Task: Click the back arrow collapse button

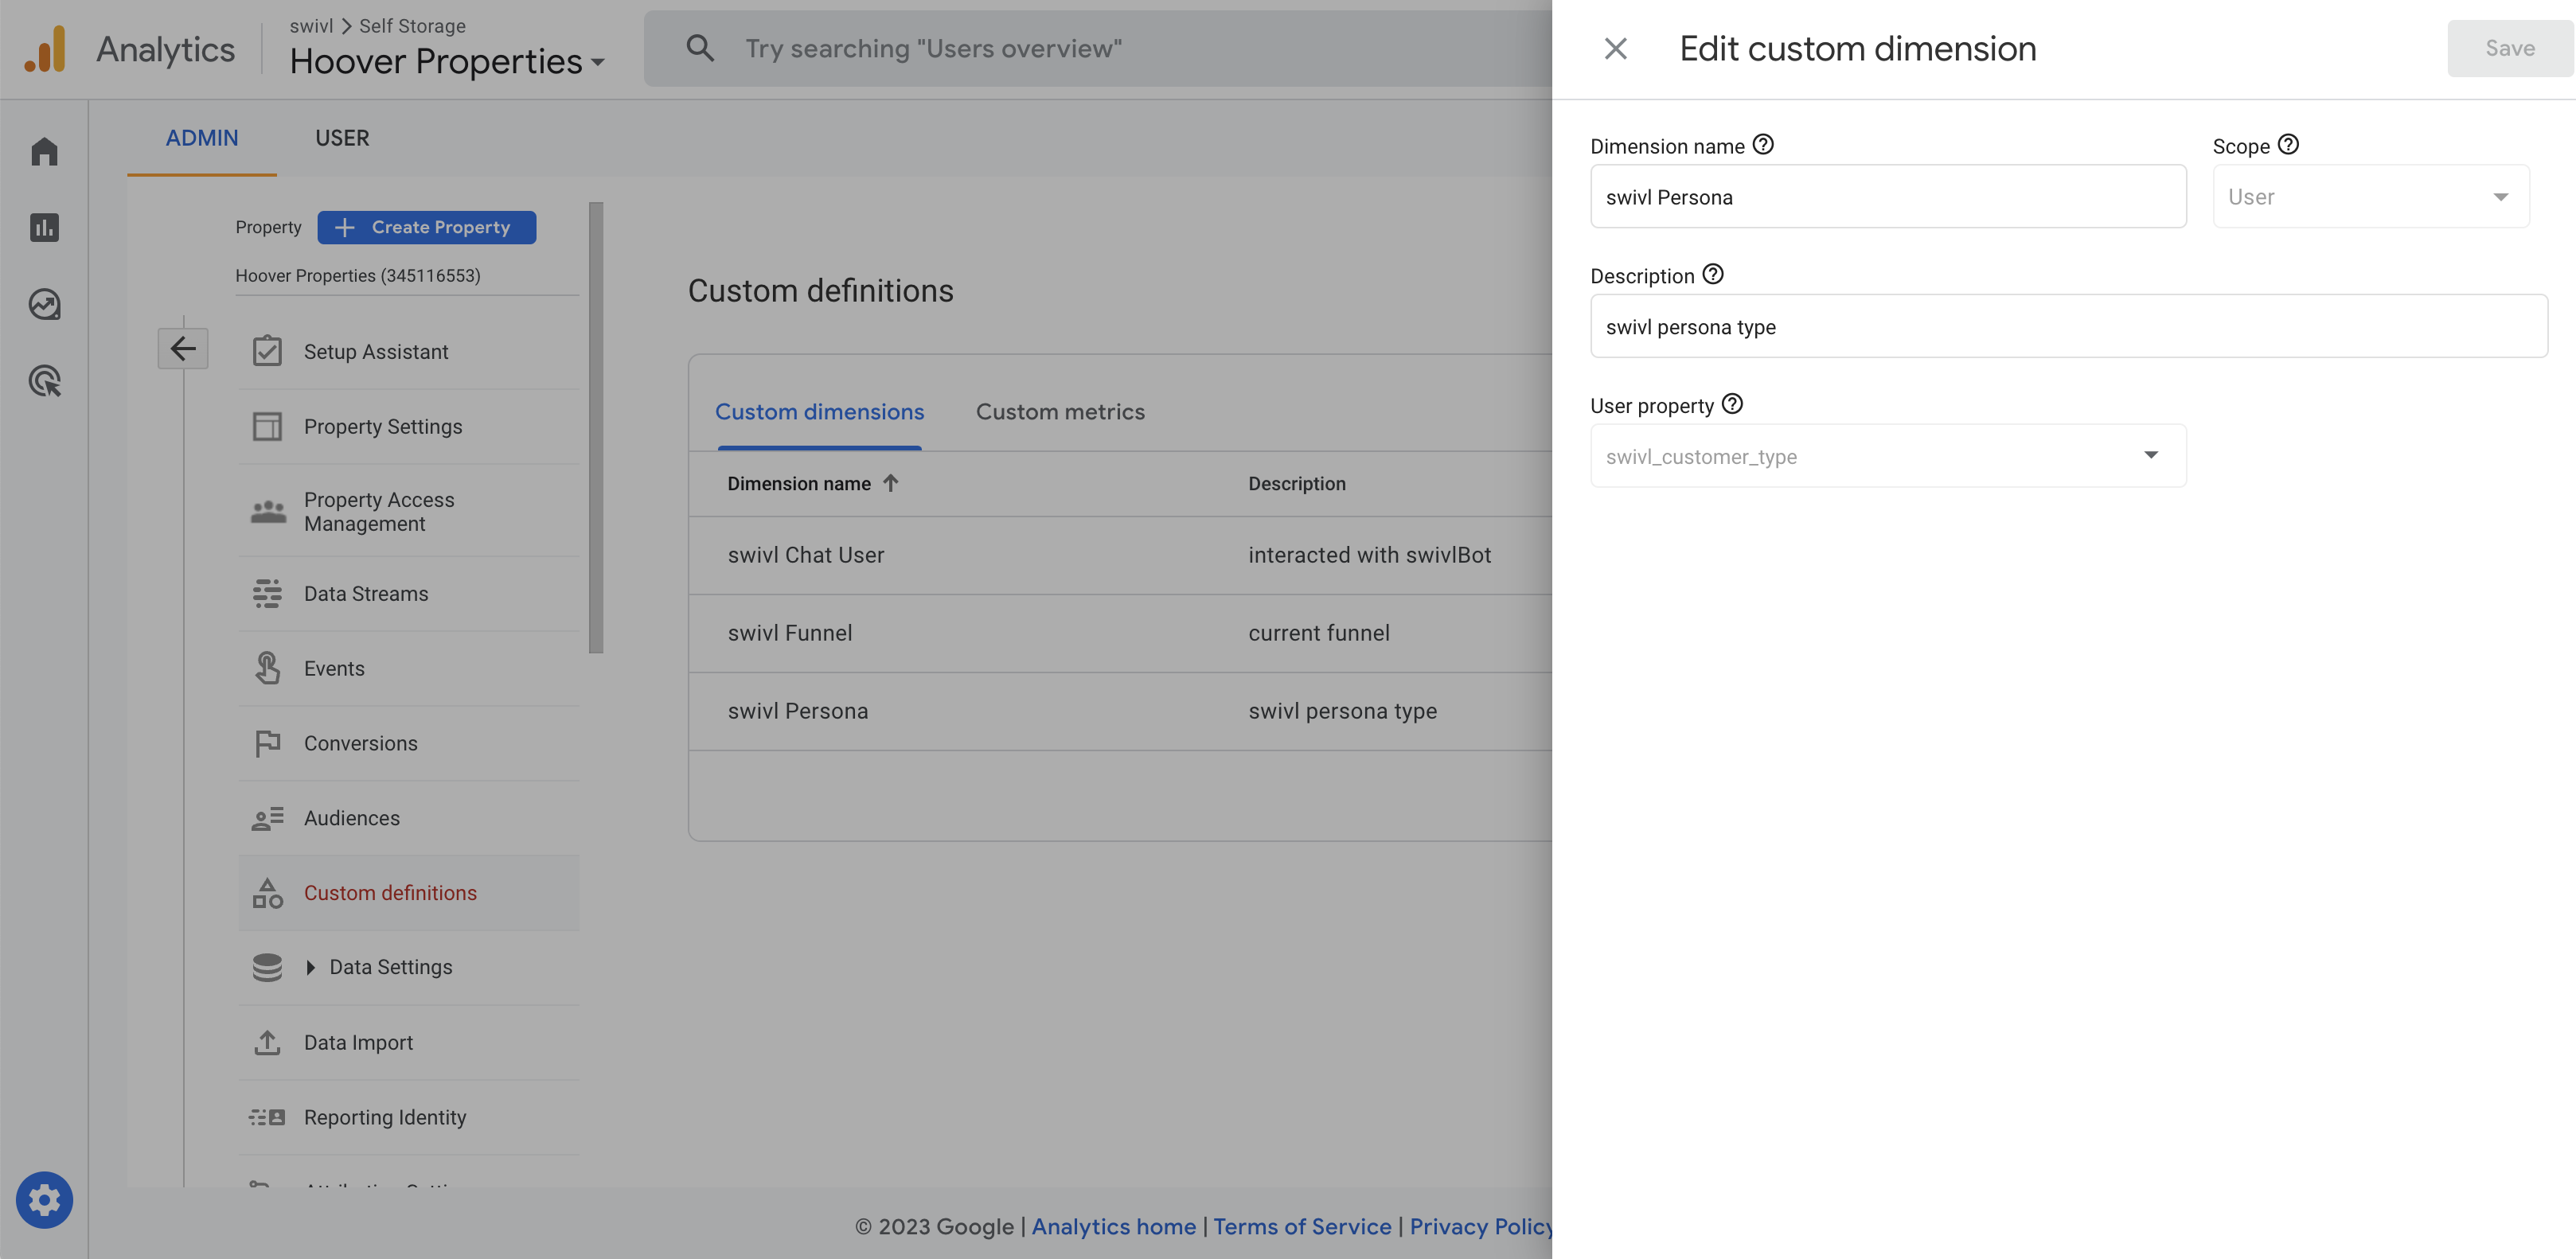Action: click(183, 348)
